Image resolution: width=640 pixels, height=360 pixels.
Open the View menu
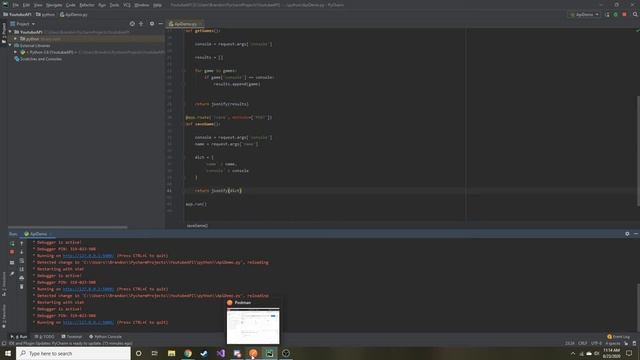click(38, 5)
